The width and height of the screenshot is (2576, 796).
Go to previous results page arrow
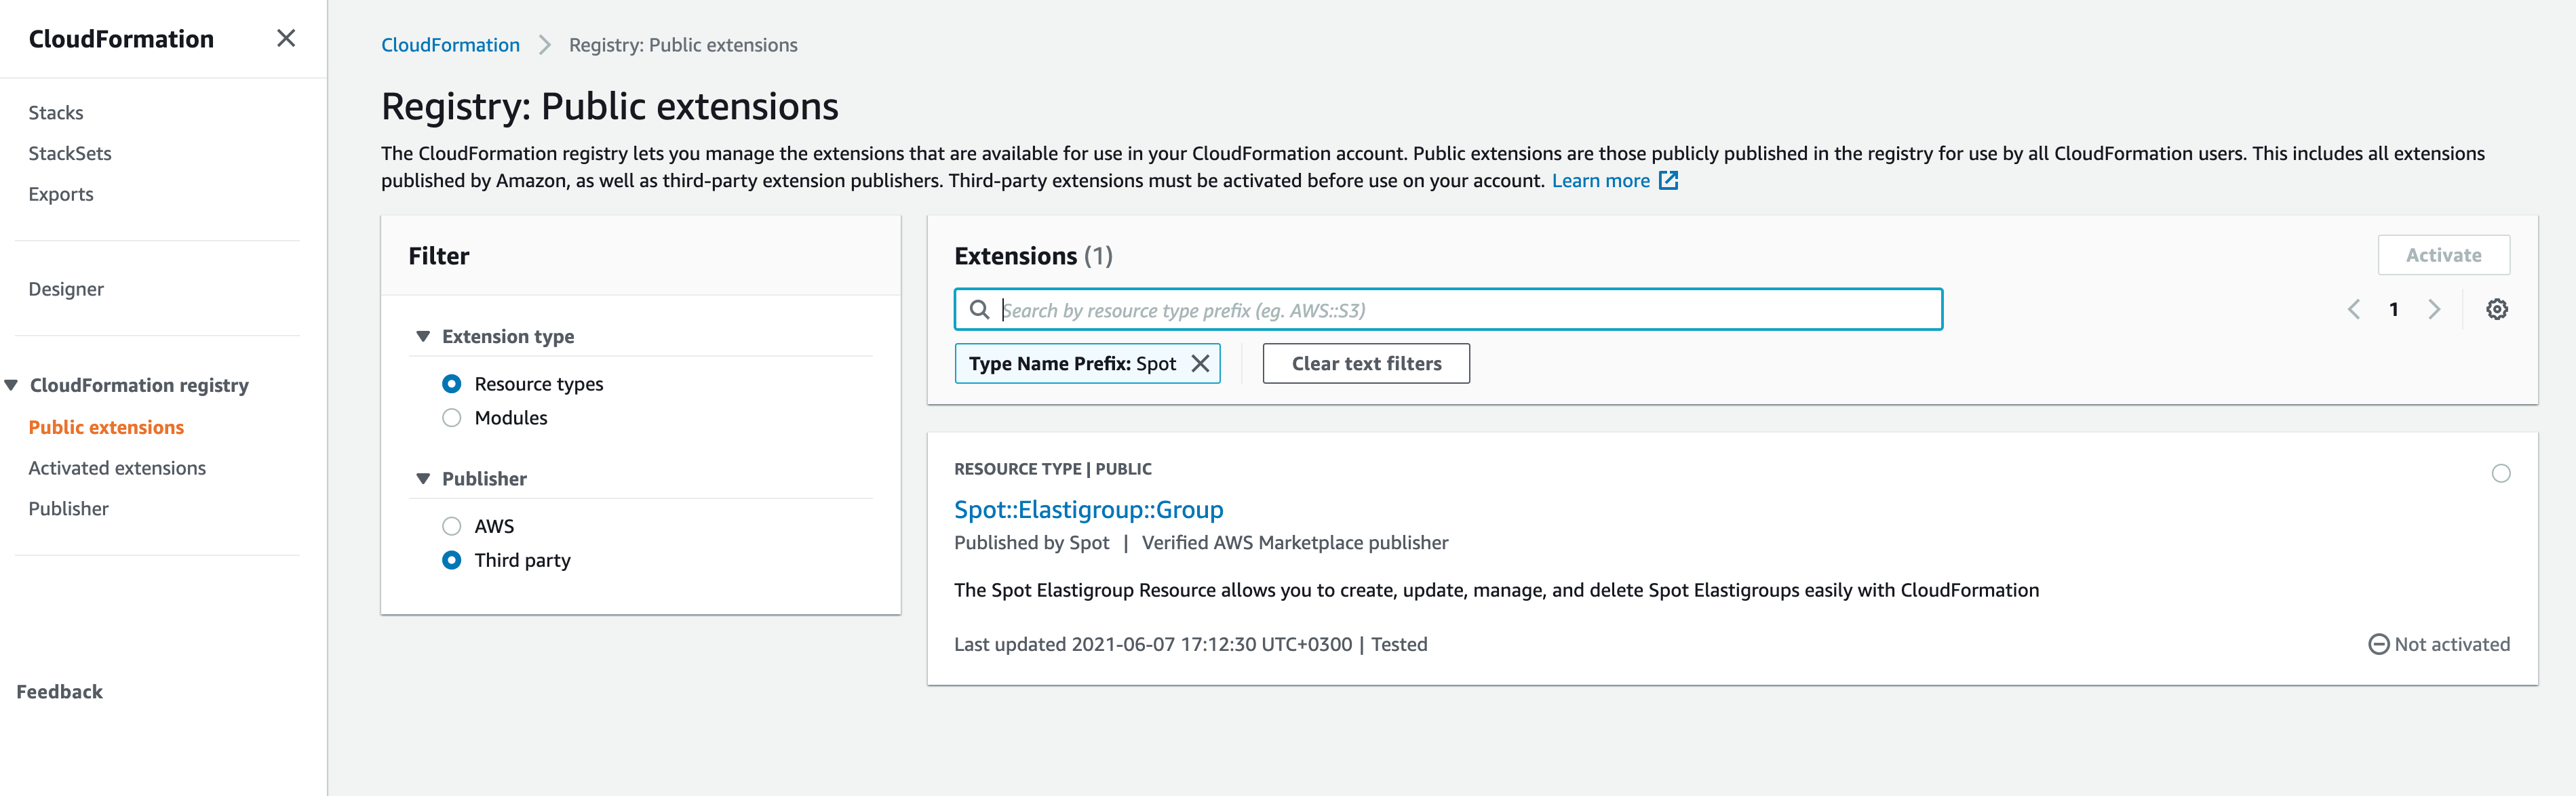point(2353,310)
